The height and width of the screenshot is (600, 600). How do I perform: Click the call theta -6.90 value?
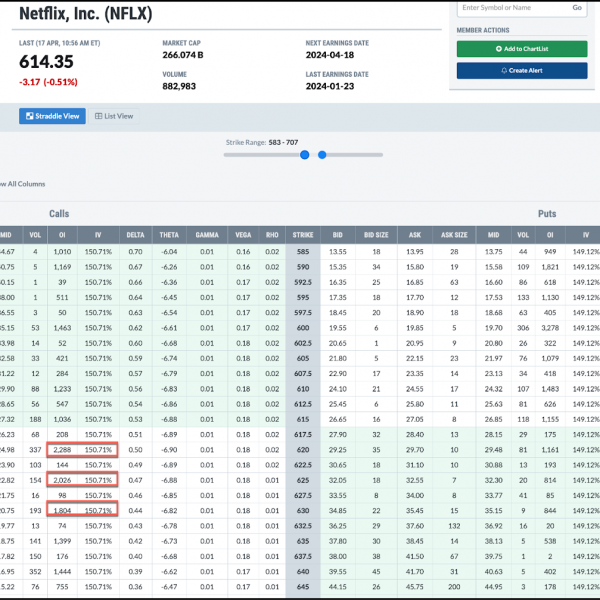click(x=169, y=450)
